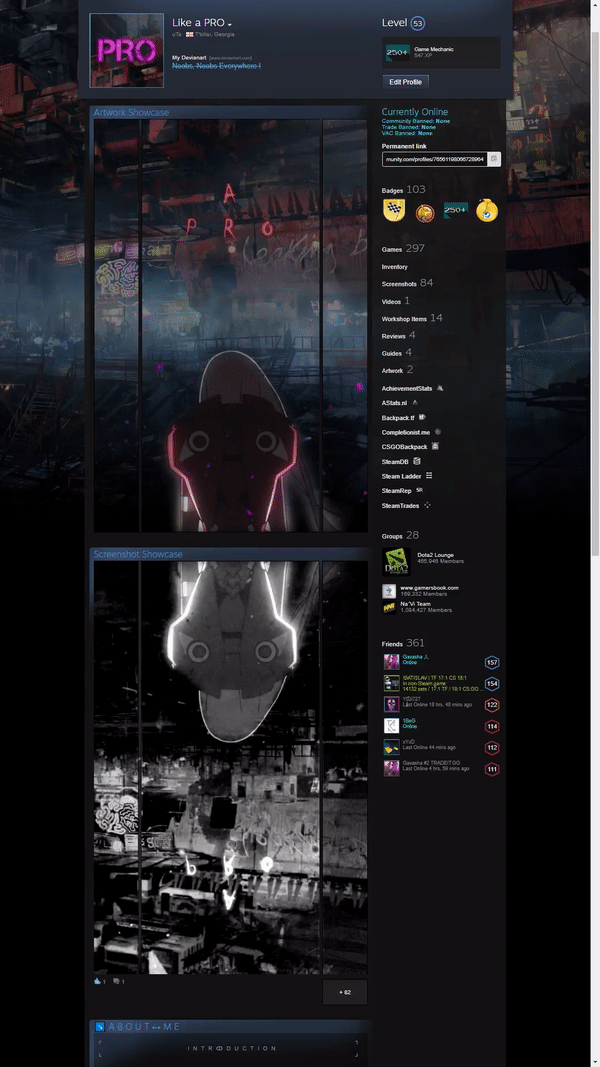Click 'Na`Vi Team' group name text
Screen dimensions: 600x1067
pos(415,604)
